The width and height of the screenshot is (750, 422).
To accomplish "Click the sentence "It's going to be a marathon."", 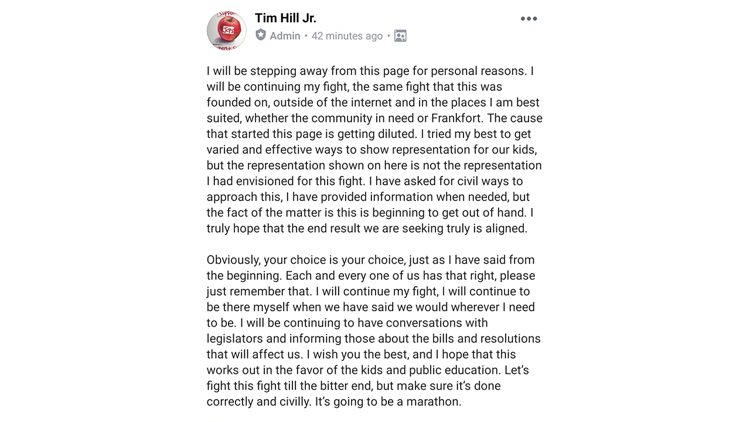I will tap(388, 401).
